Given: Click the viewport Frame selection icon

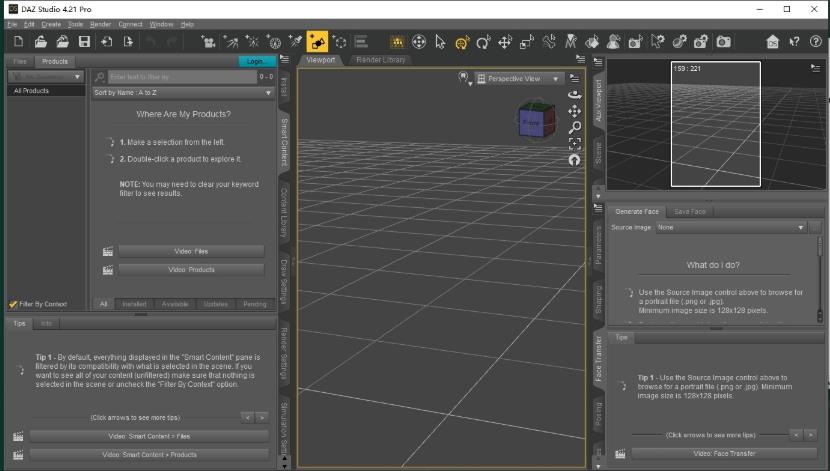Looking at the screenshot, I should (x=574, y=143).
